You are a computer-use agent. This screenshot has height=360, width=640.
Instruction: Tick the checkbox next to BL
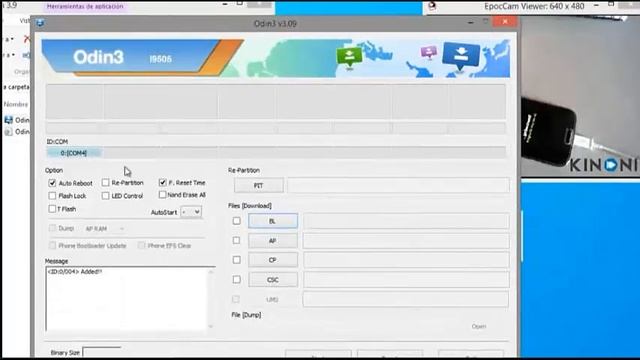(236, 221)
